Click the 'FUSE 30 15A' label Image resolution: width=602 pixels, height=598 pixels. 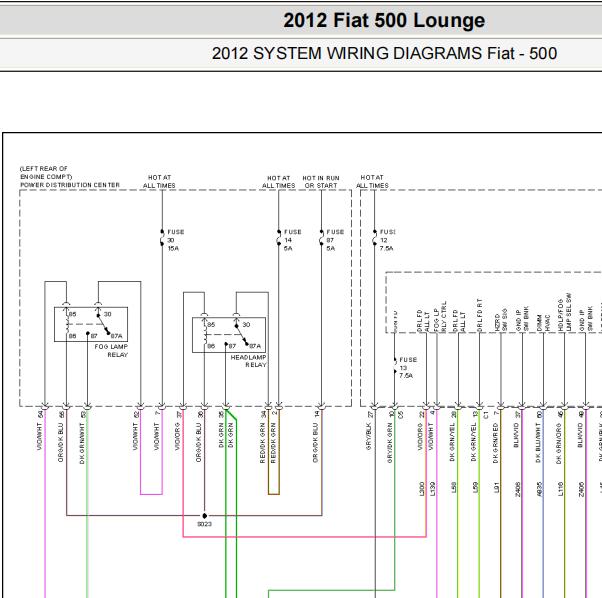click(x=175, y=240)
